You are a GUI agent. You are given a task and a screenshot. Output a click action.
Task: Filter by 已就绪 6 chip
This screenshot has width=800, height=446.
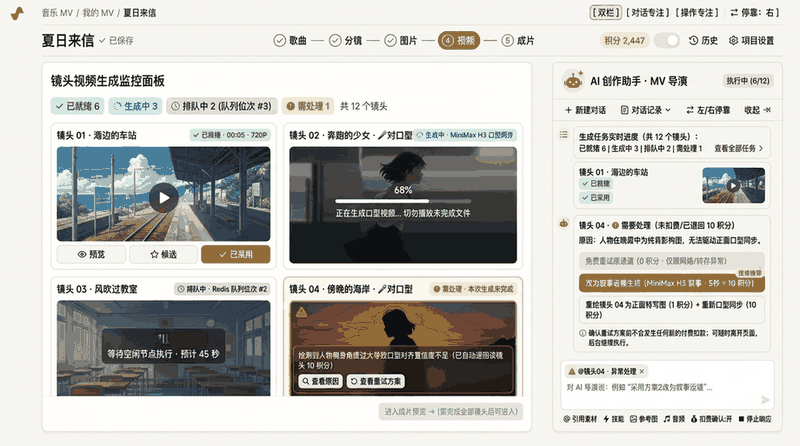[78, 106]
